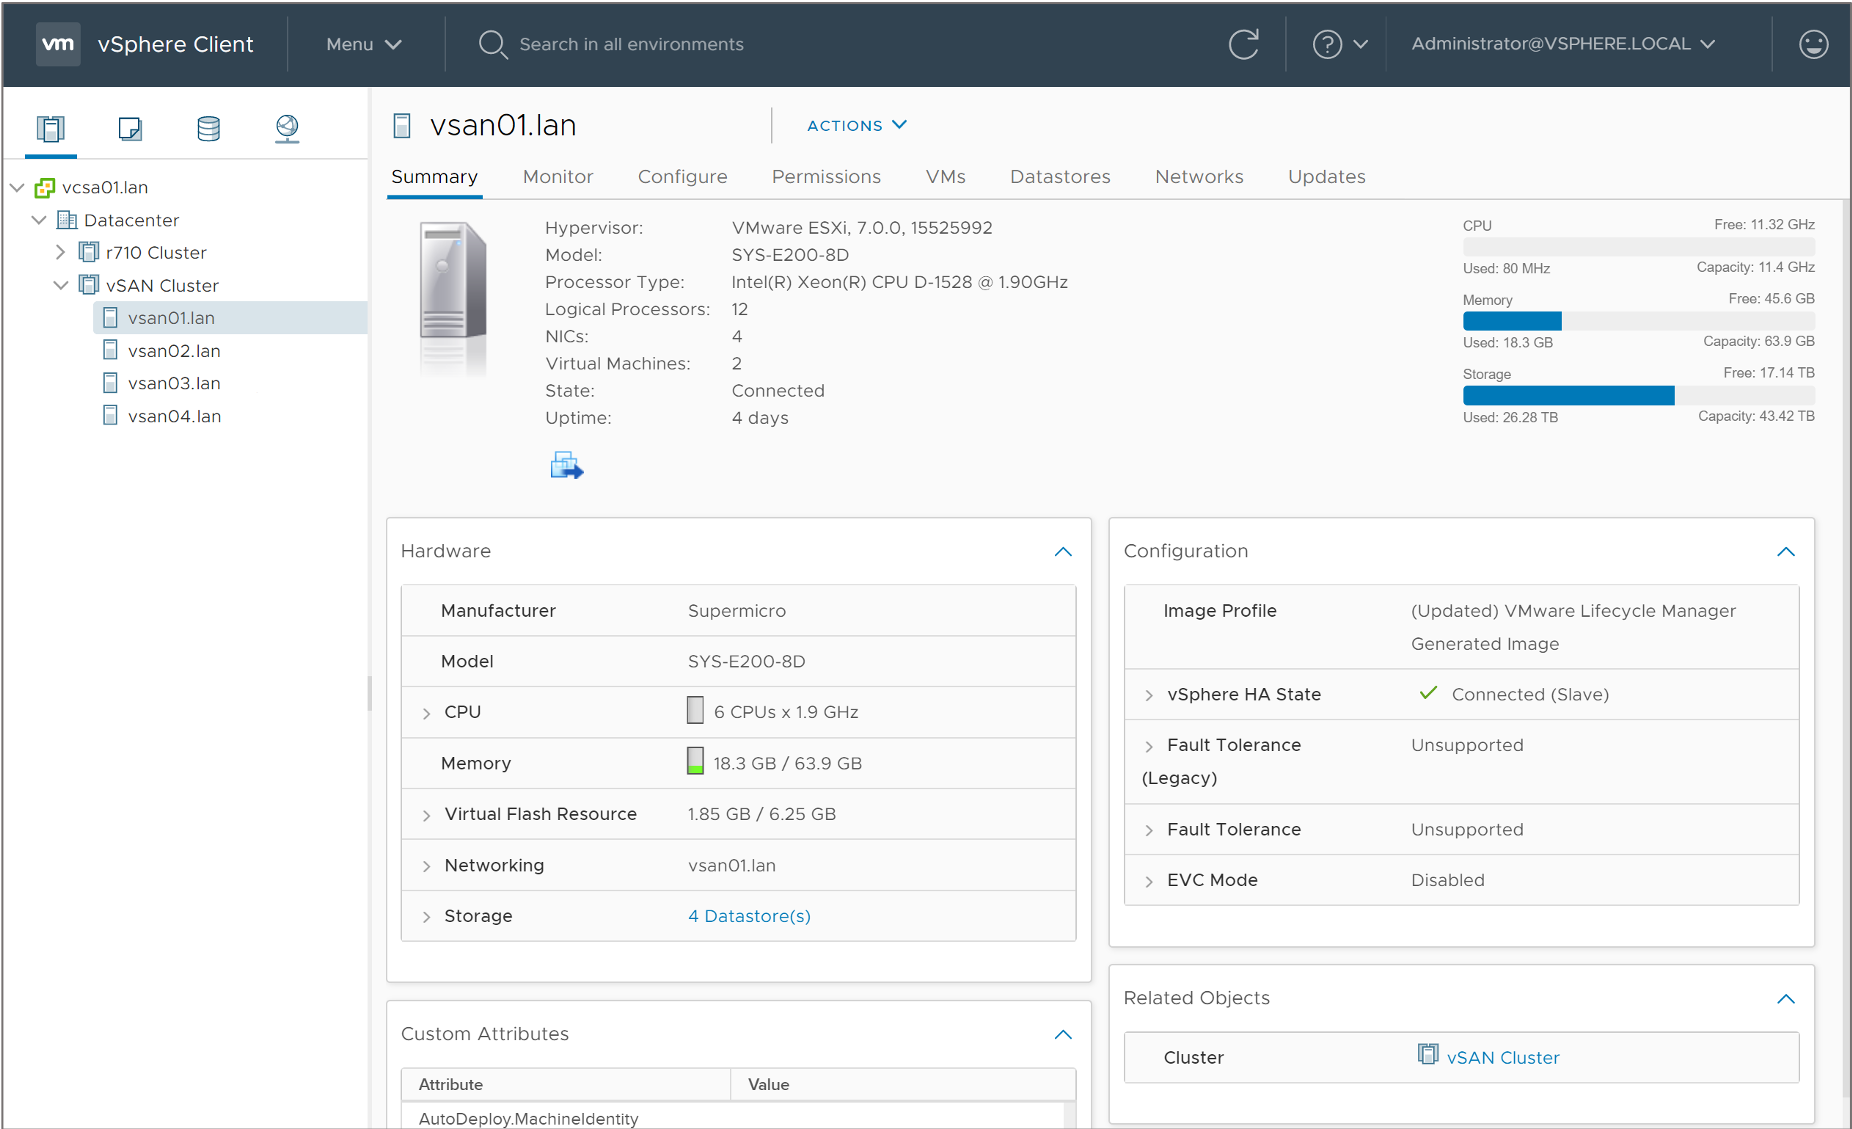The width and height of the screenshot is (1852, 1129).
Task: Switch to the Datastores tab
Action: coord(1060,177)
